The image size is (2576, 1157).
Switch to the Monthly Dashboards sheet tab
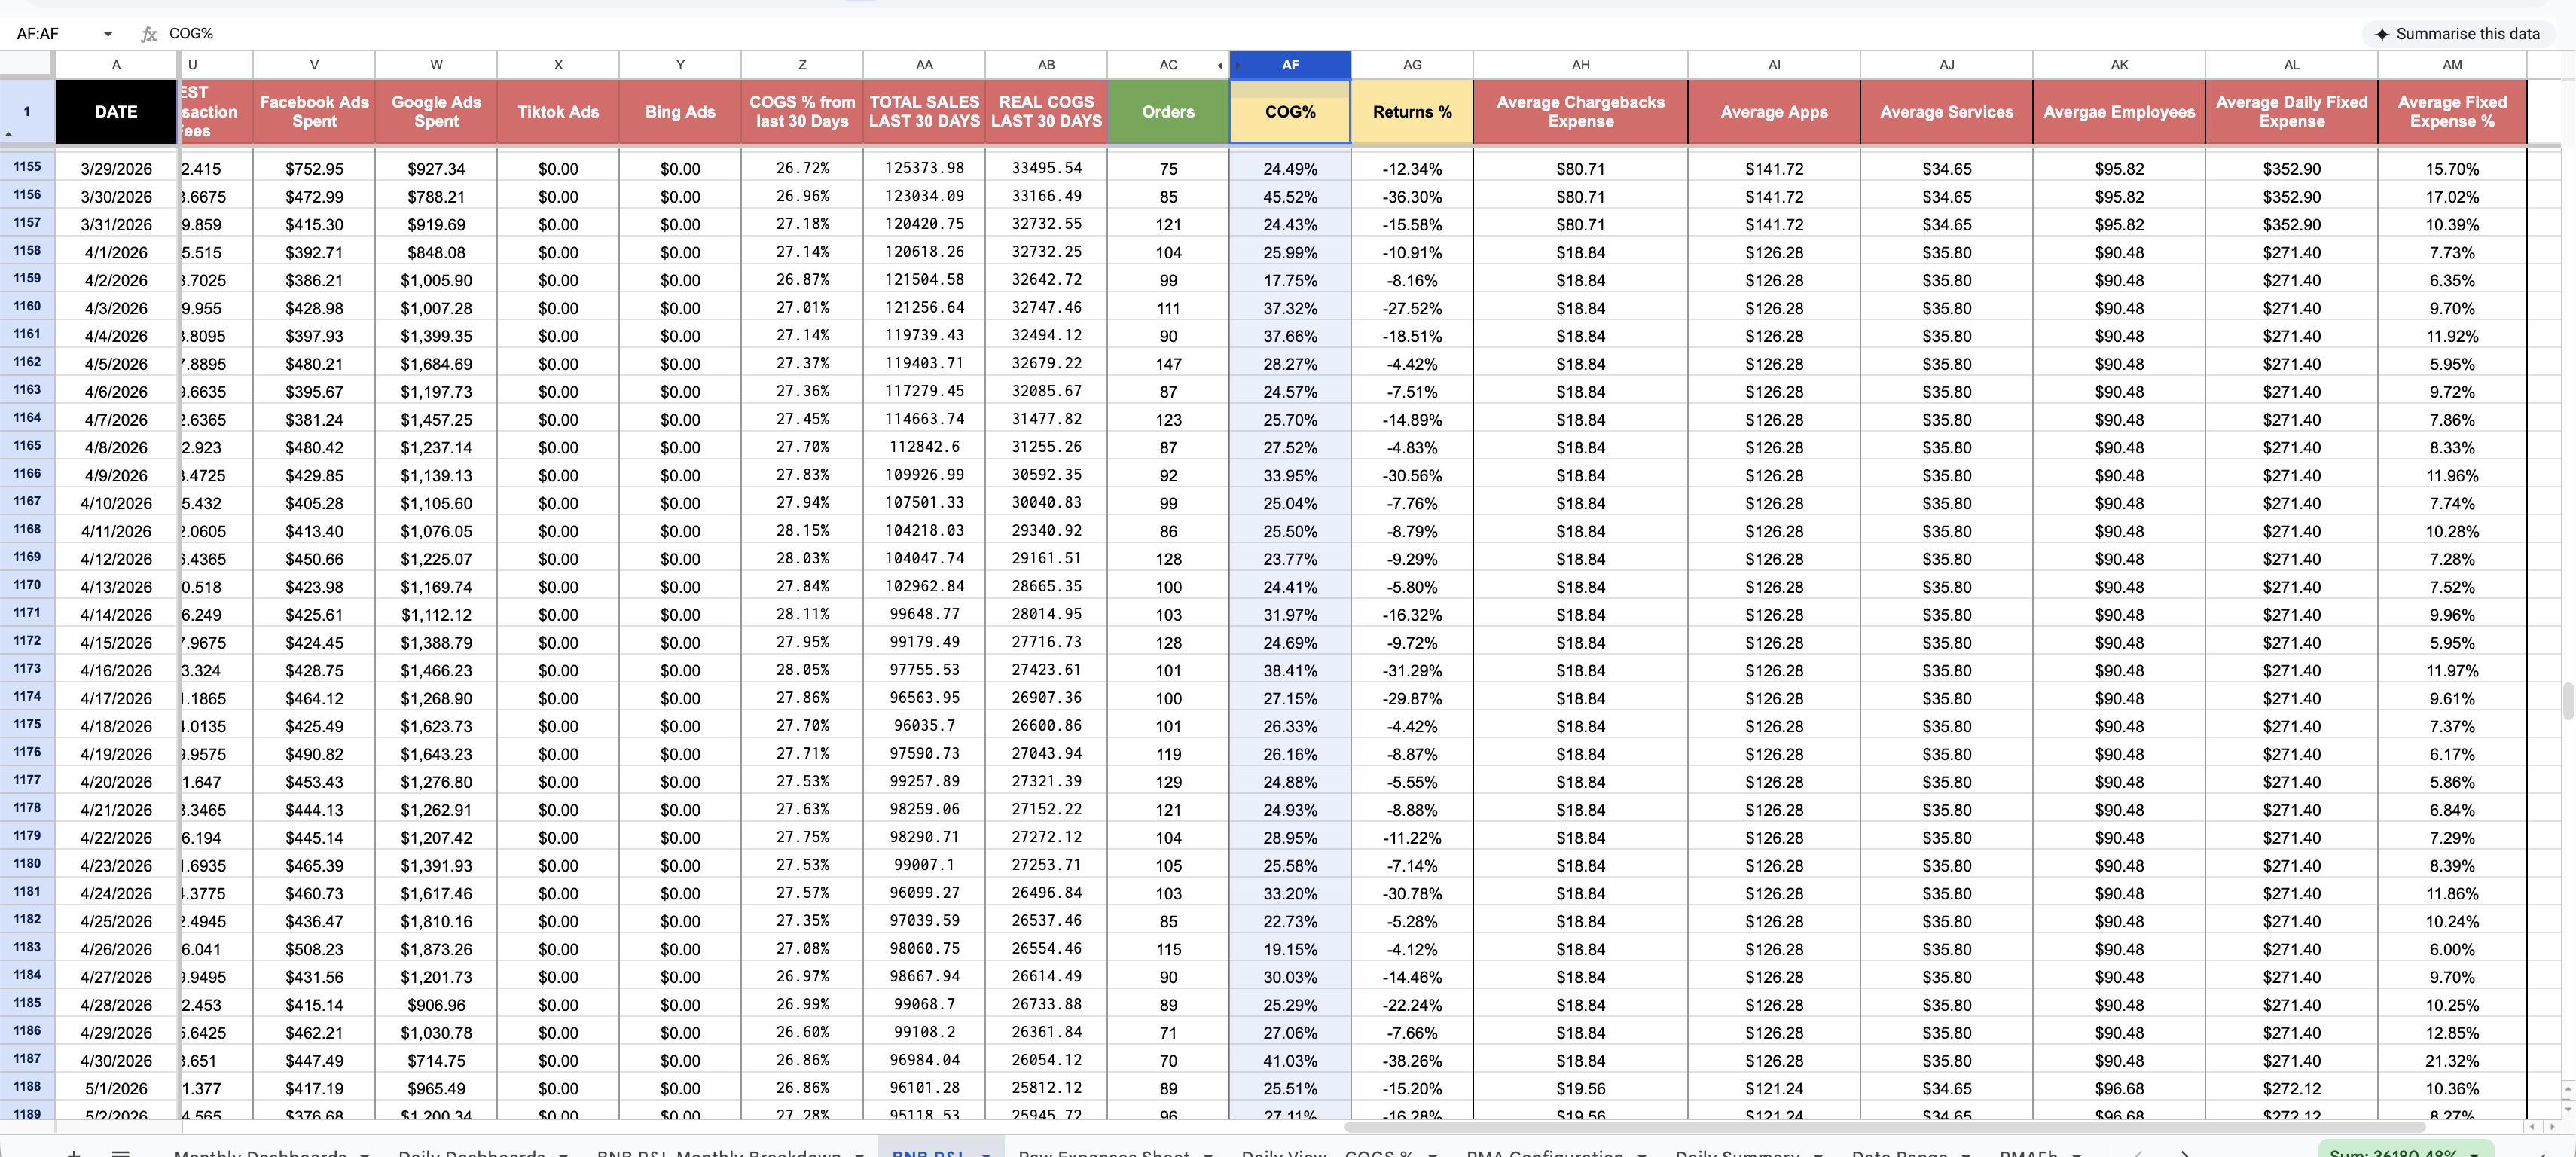tap(260, 1153)
